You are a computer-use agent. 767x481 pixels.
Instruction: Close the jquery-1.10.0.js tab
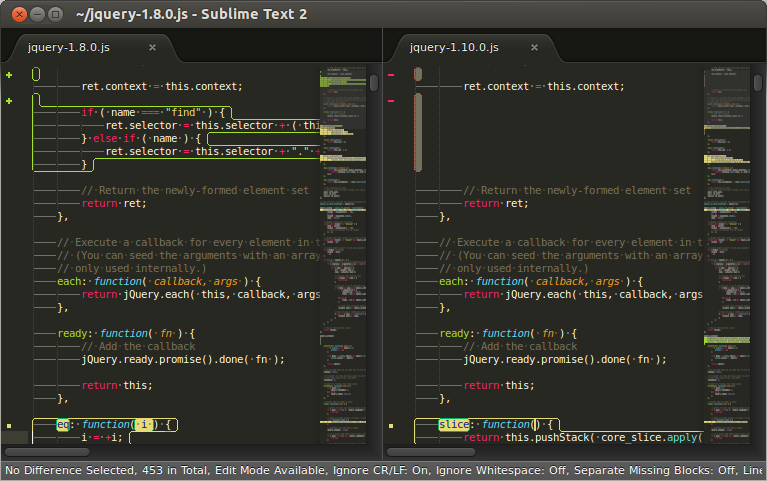coord(534,47)
